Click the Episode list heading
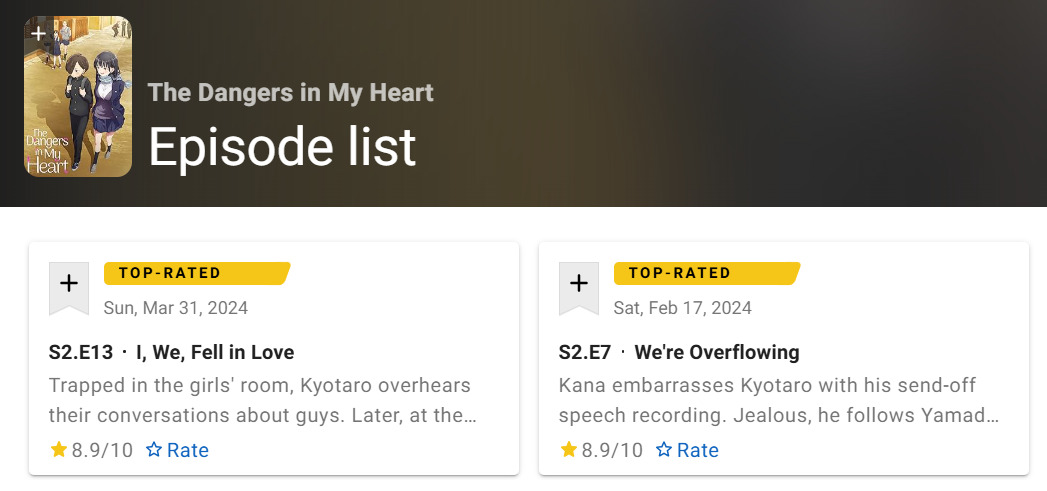This screenshot has width=1047, height=491. [x=282, y=147]
